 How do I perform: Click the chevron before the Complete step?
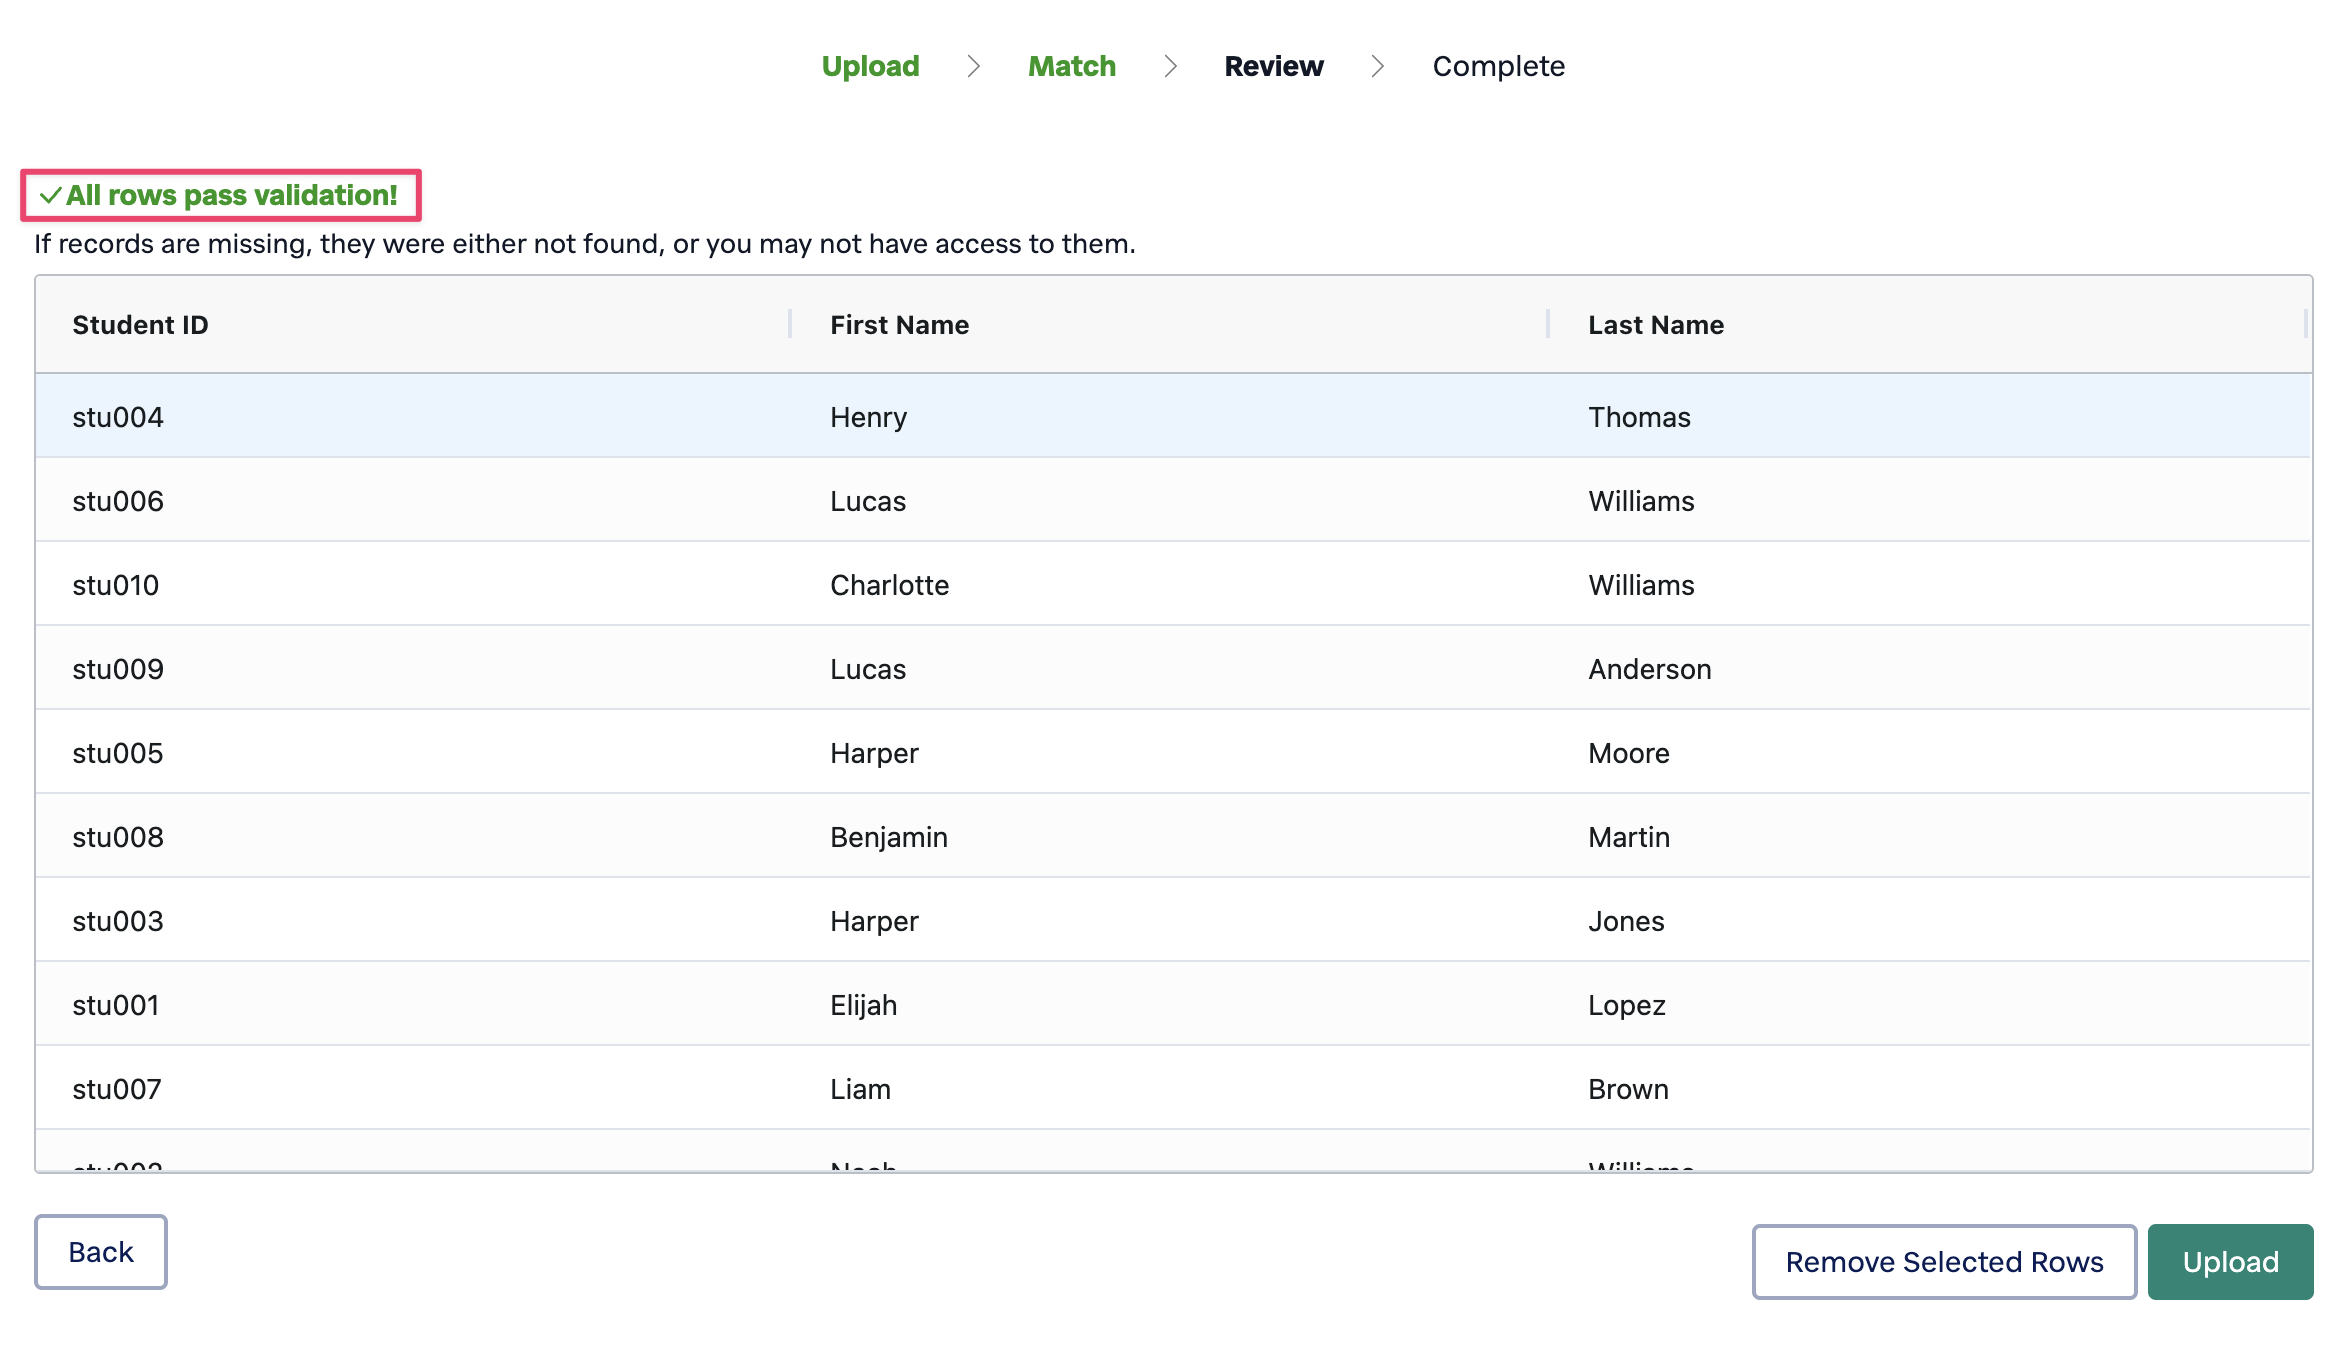point(1377,66)
